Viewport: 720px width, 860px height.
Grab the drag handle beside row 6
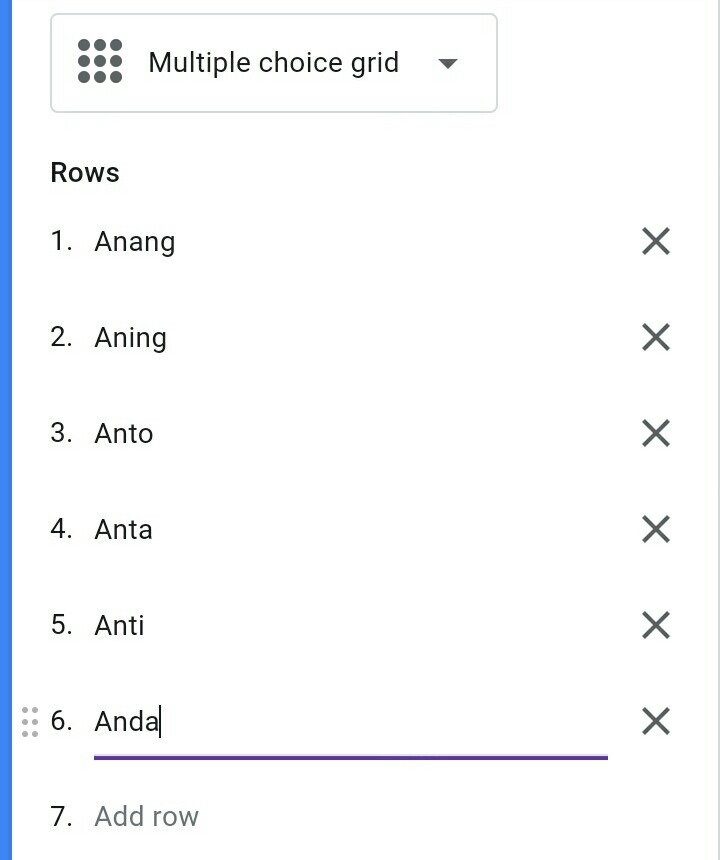click(x=30, y=721)
